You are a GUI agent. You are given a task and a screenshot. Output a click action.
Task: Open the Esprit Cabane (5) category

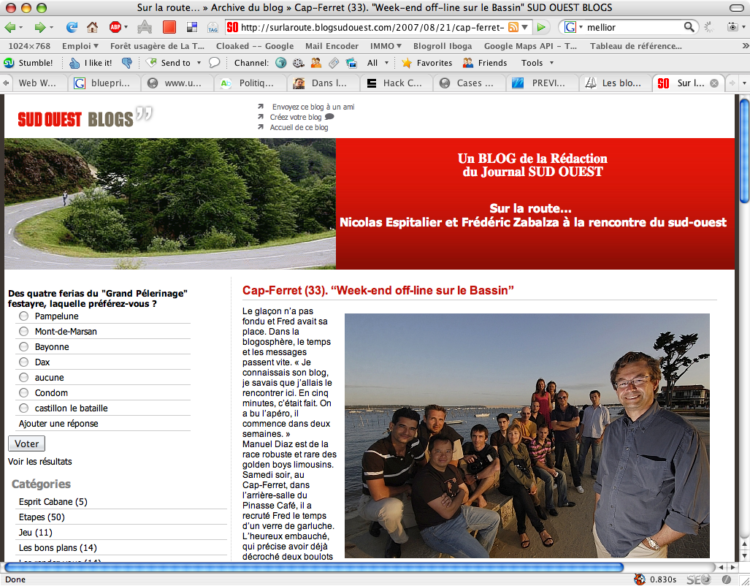[53, 501]
